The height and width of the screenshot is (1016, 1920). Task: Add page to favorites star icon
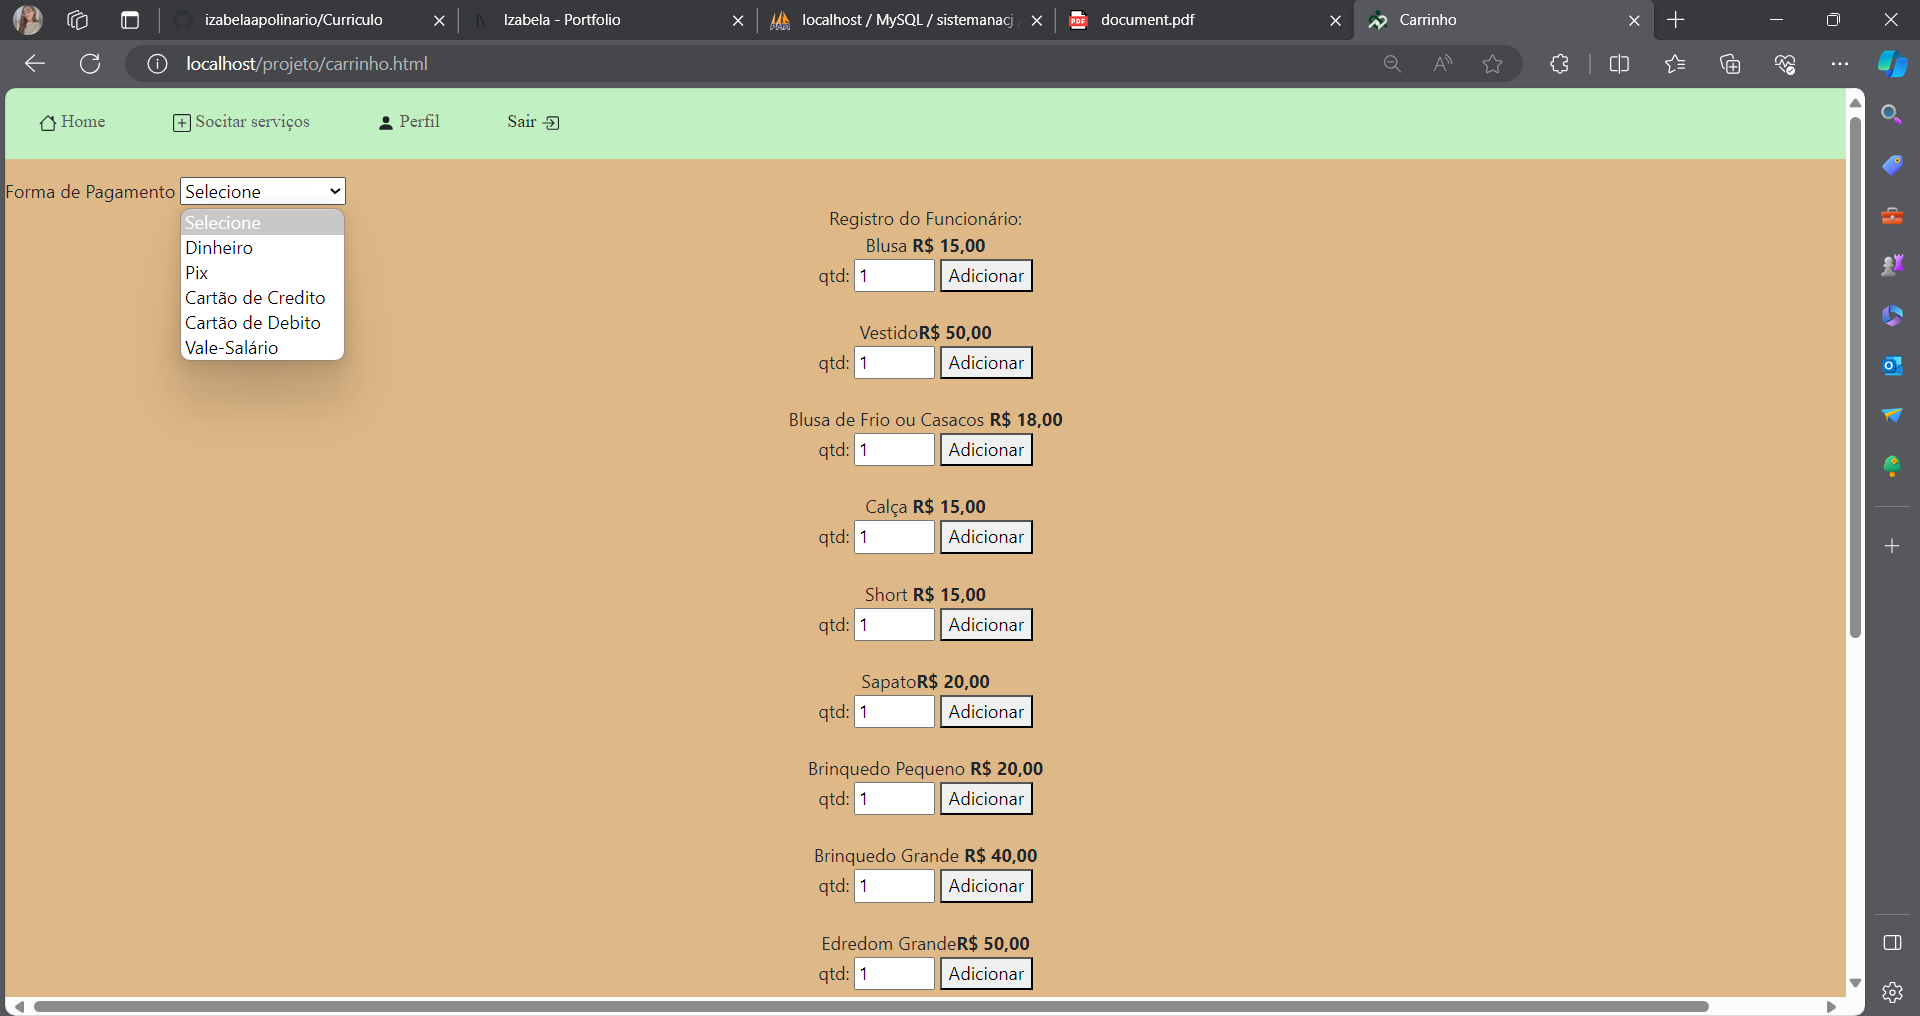click(x=1492, y=64)
